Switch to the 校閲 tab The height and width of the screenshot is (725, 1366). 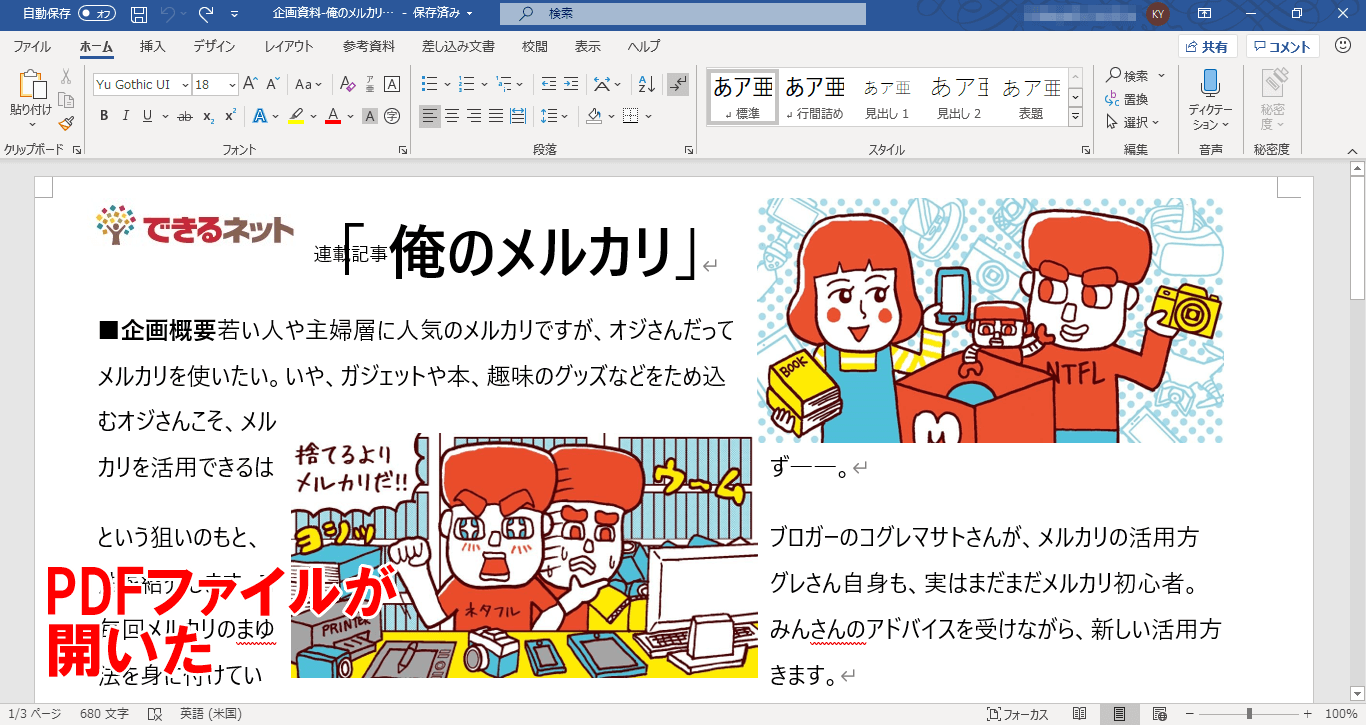(x=535, y=46)
